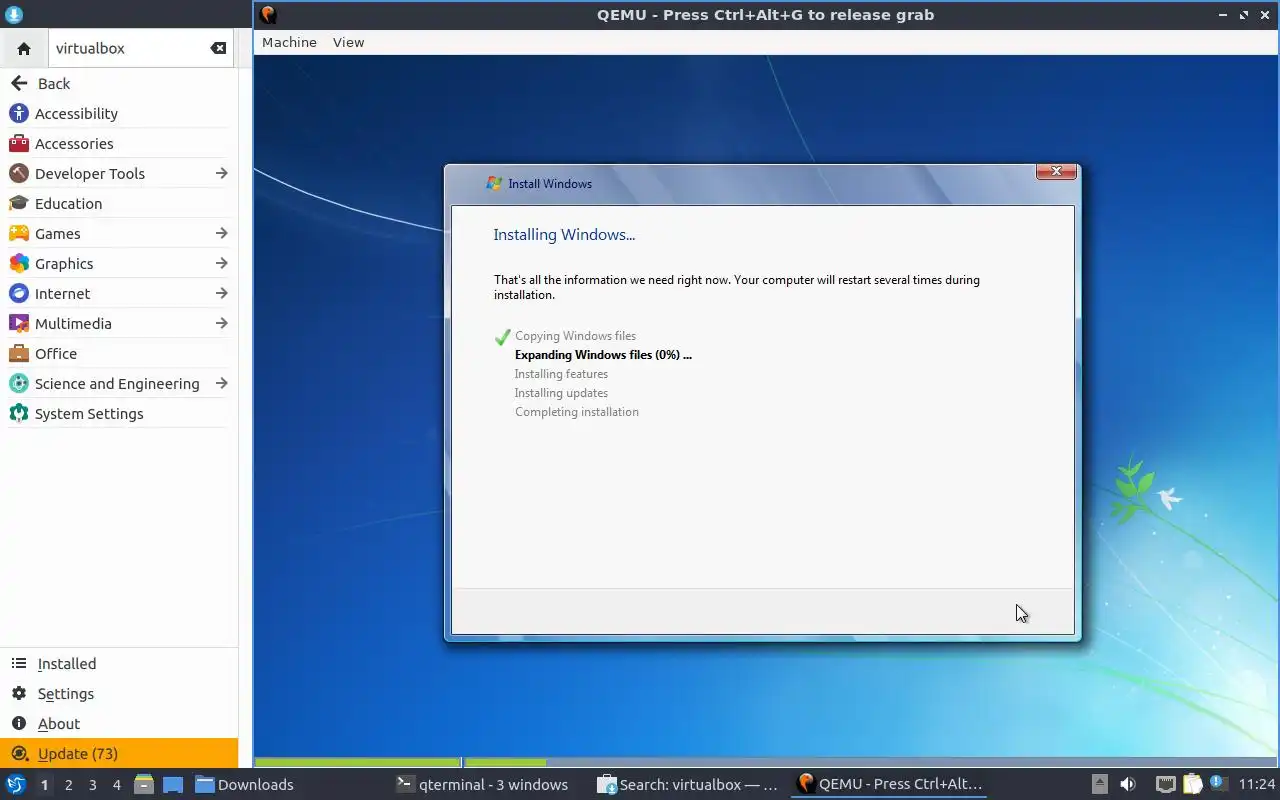
Task: Open the Lubuntu start menu button
Action: (15, 785)
